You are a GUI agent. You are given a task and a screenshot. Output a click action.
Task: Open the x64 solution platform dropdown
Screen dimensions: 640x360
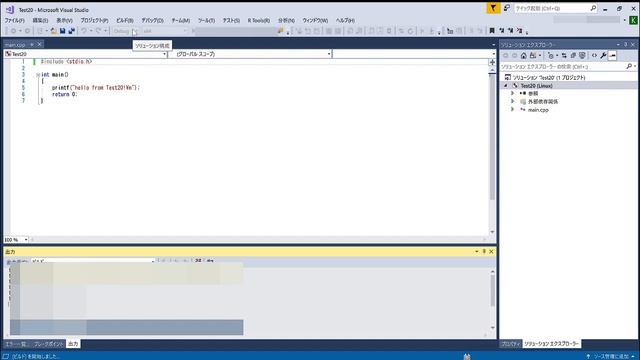coord(165,31)
